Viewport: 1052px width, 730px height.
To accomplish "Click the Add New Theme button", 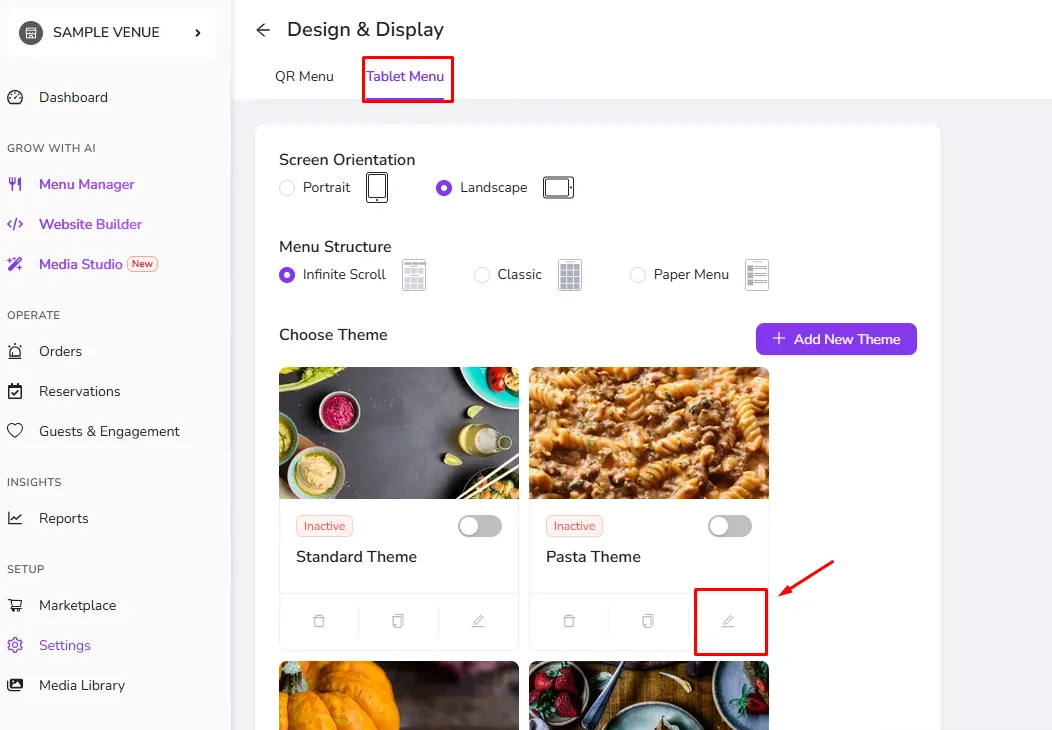I will point(836,339).
